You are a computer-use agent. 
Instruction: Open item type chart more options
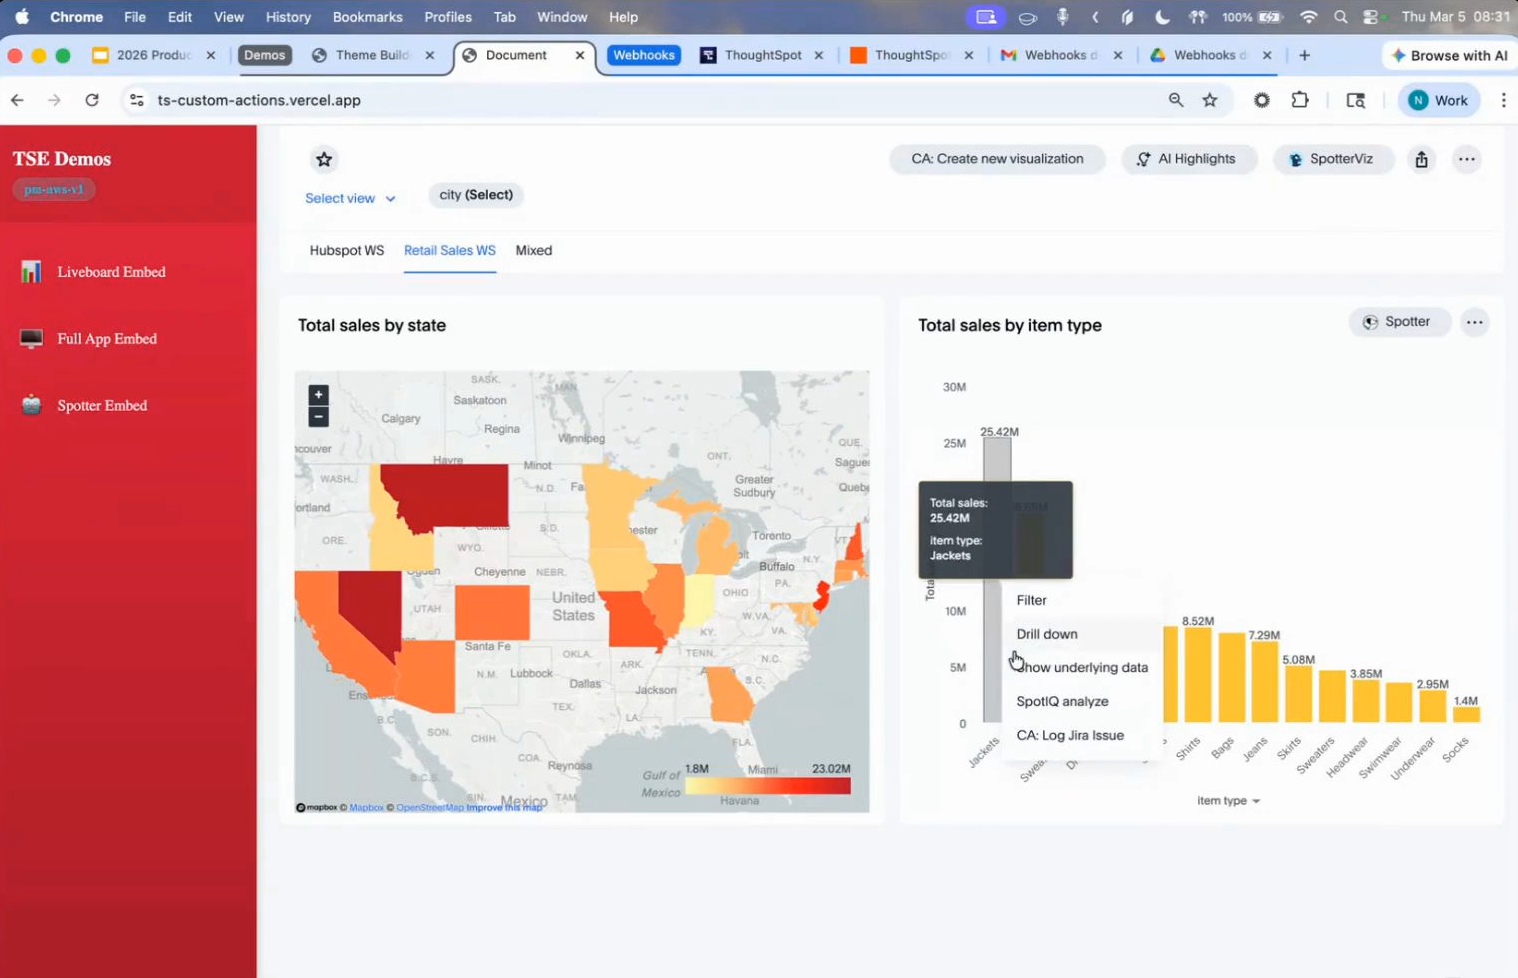click(x=1474, y=322)
